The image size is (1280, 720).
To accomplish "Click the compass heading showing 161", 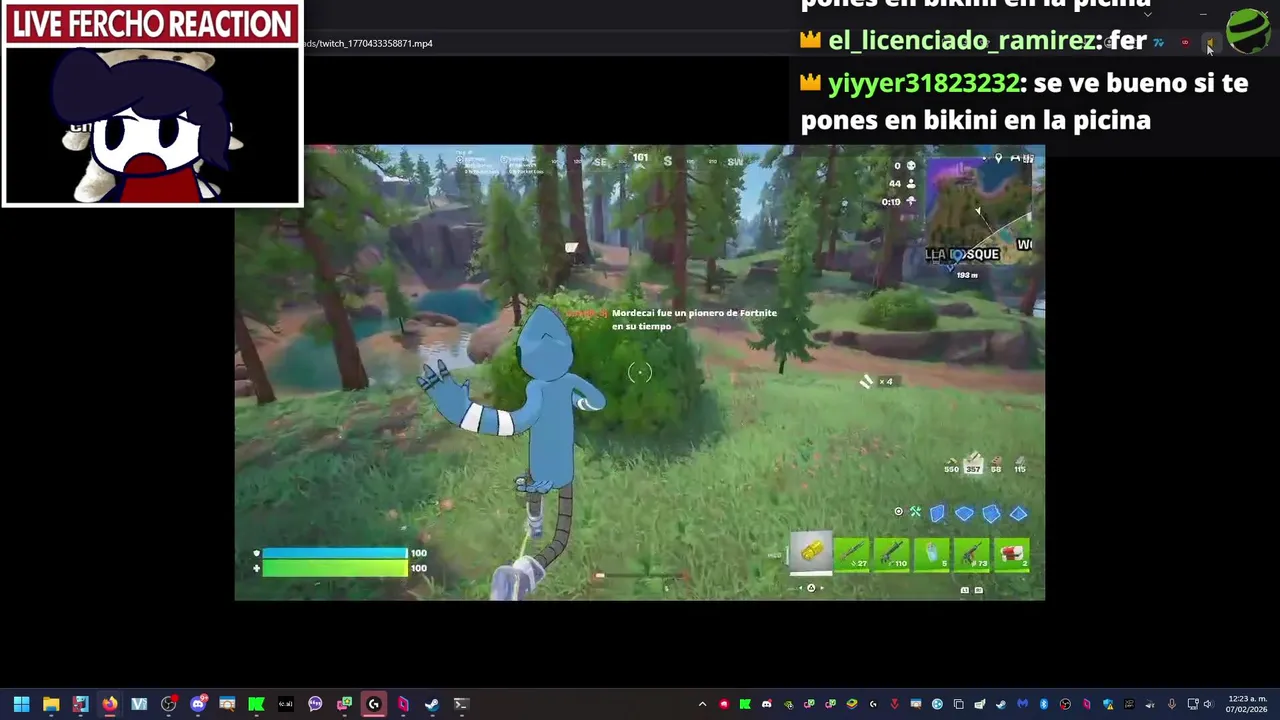I will [640, 157].
